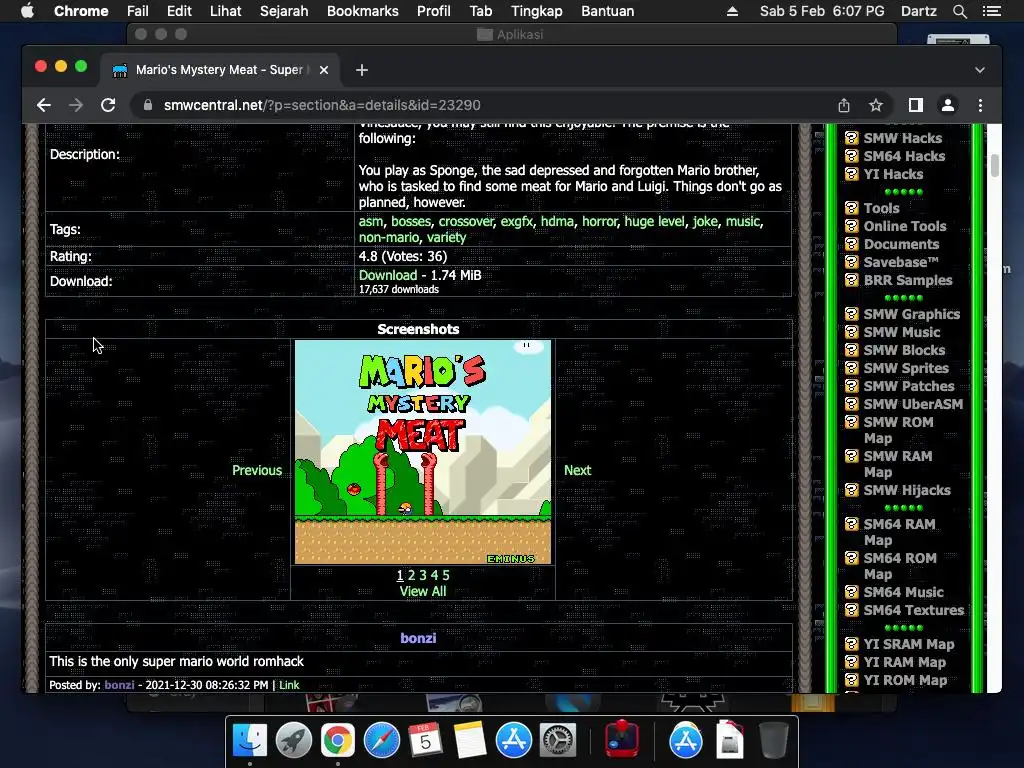Click the 'huge level' tag link
The height and width of the screenshot is (768, 1024).
pyautogui.click(x=654, y=221)
